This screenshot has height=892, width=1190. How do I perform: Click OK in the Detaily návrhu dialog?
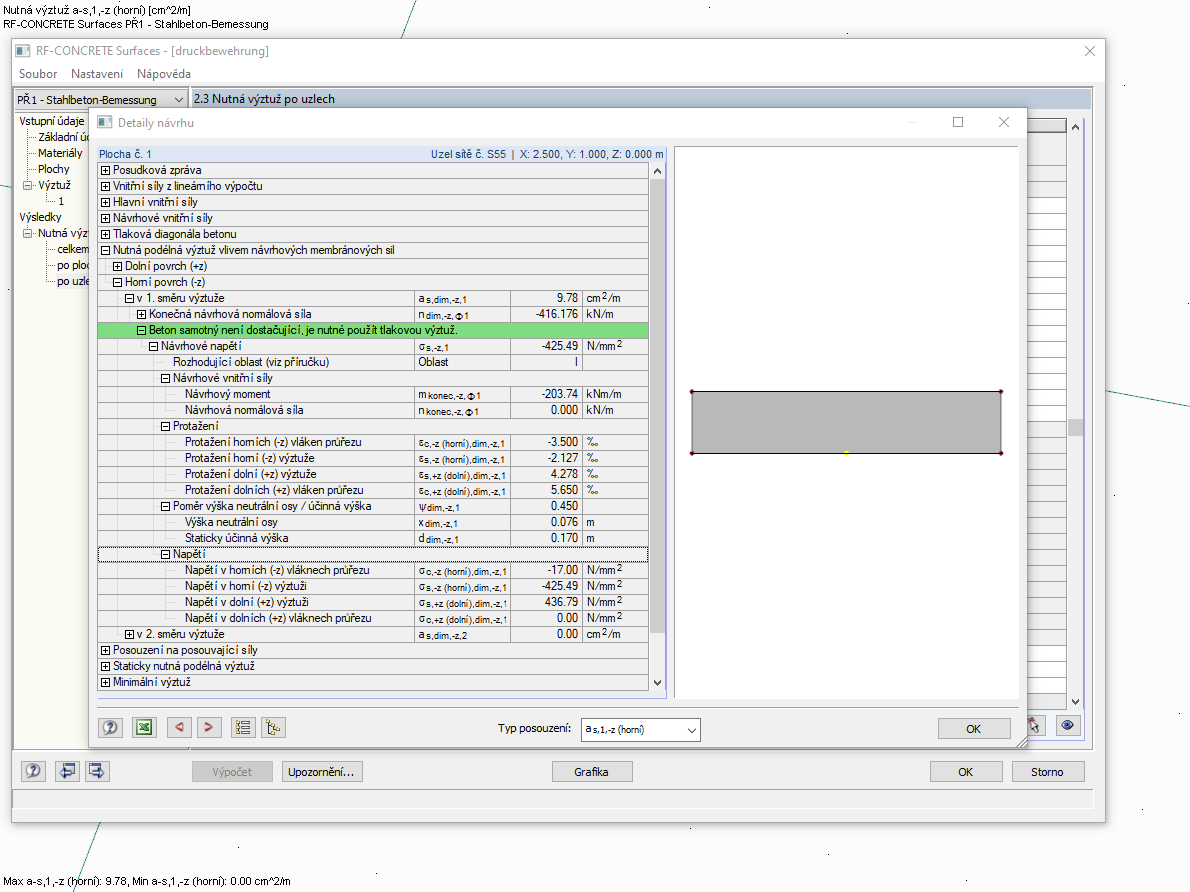coord(974,729)
